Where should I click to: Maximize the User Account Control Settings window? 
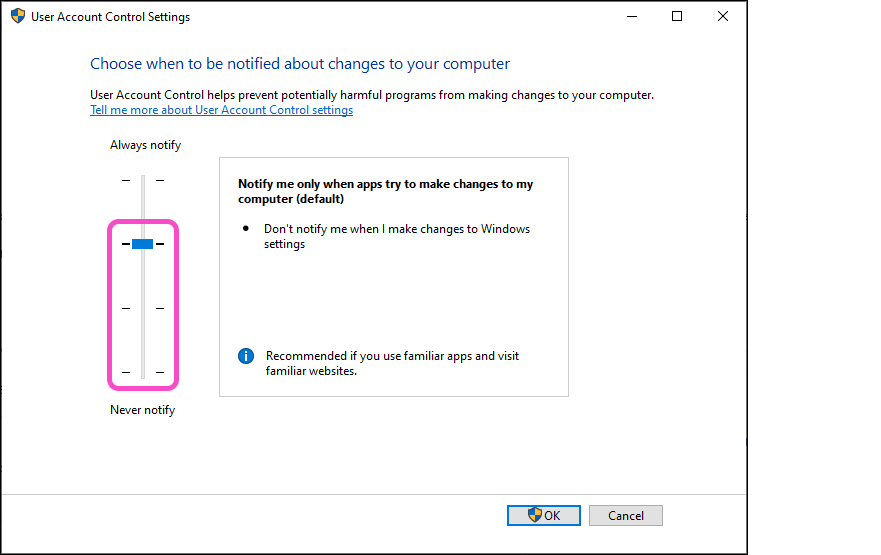pyautogui.click(x=677, y=17)
